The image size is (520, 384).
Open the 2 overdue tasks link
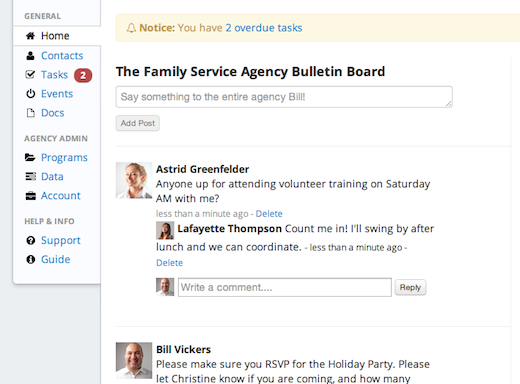click(x=264, y=28)
